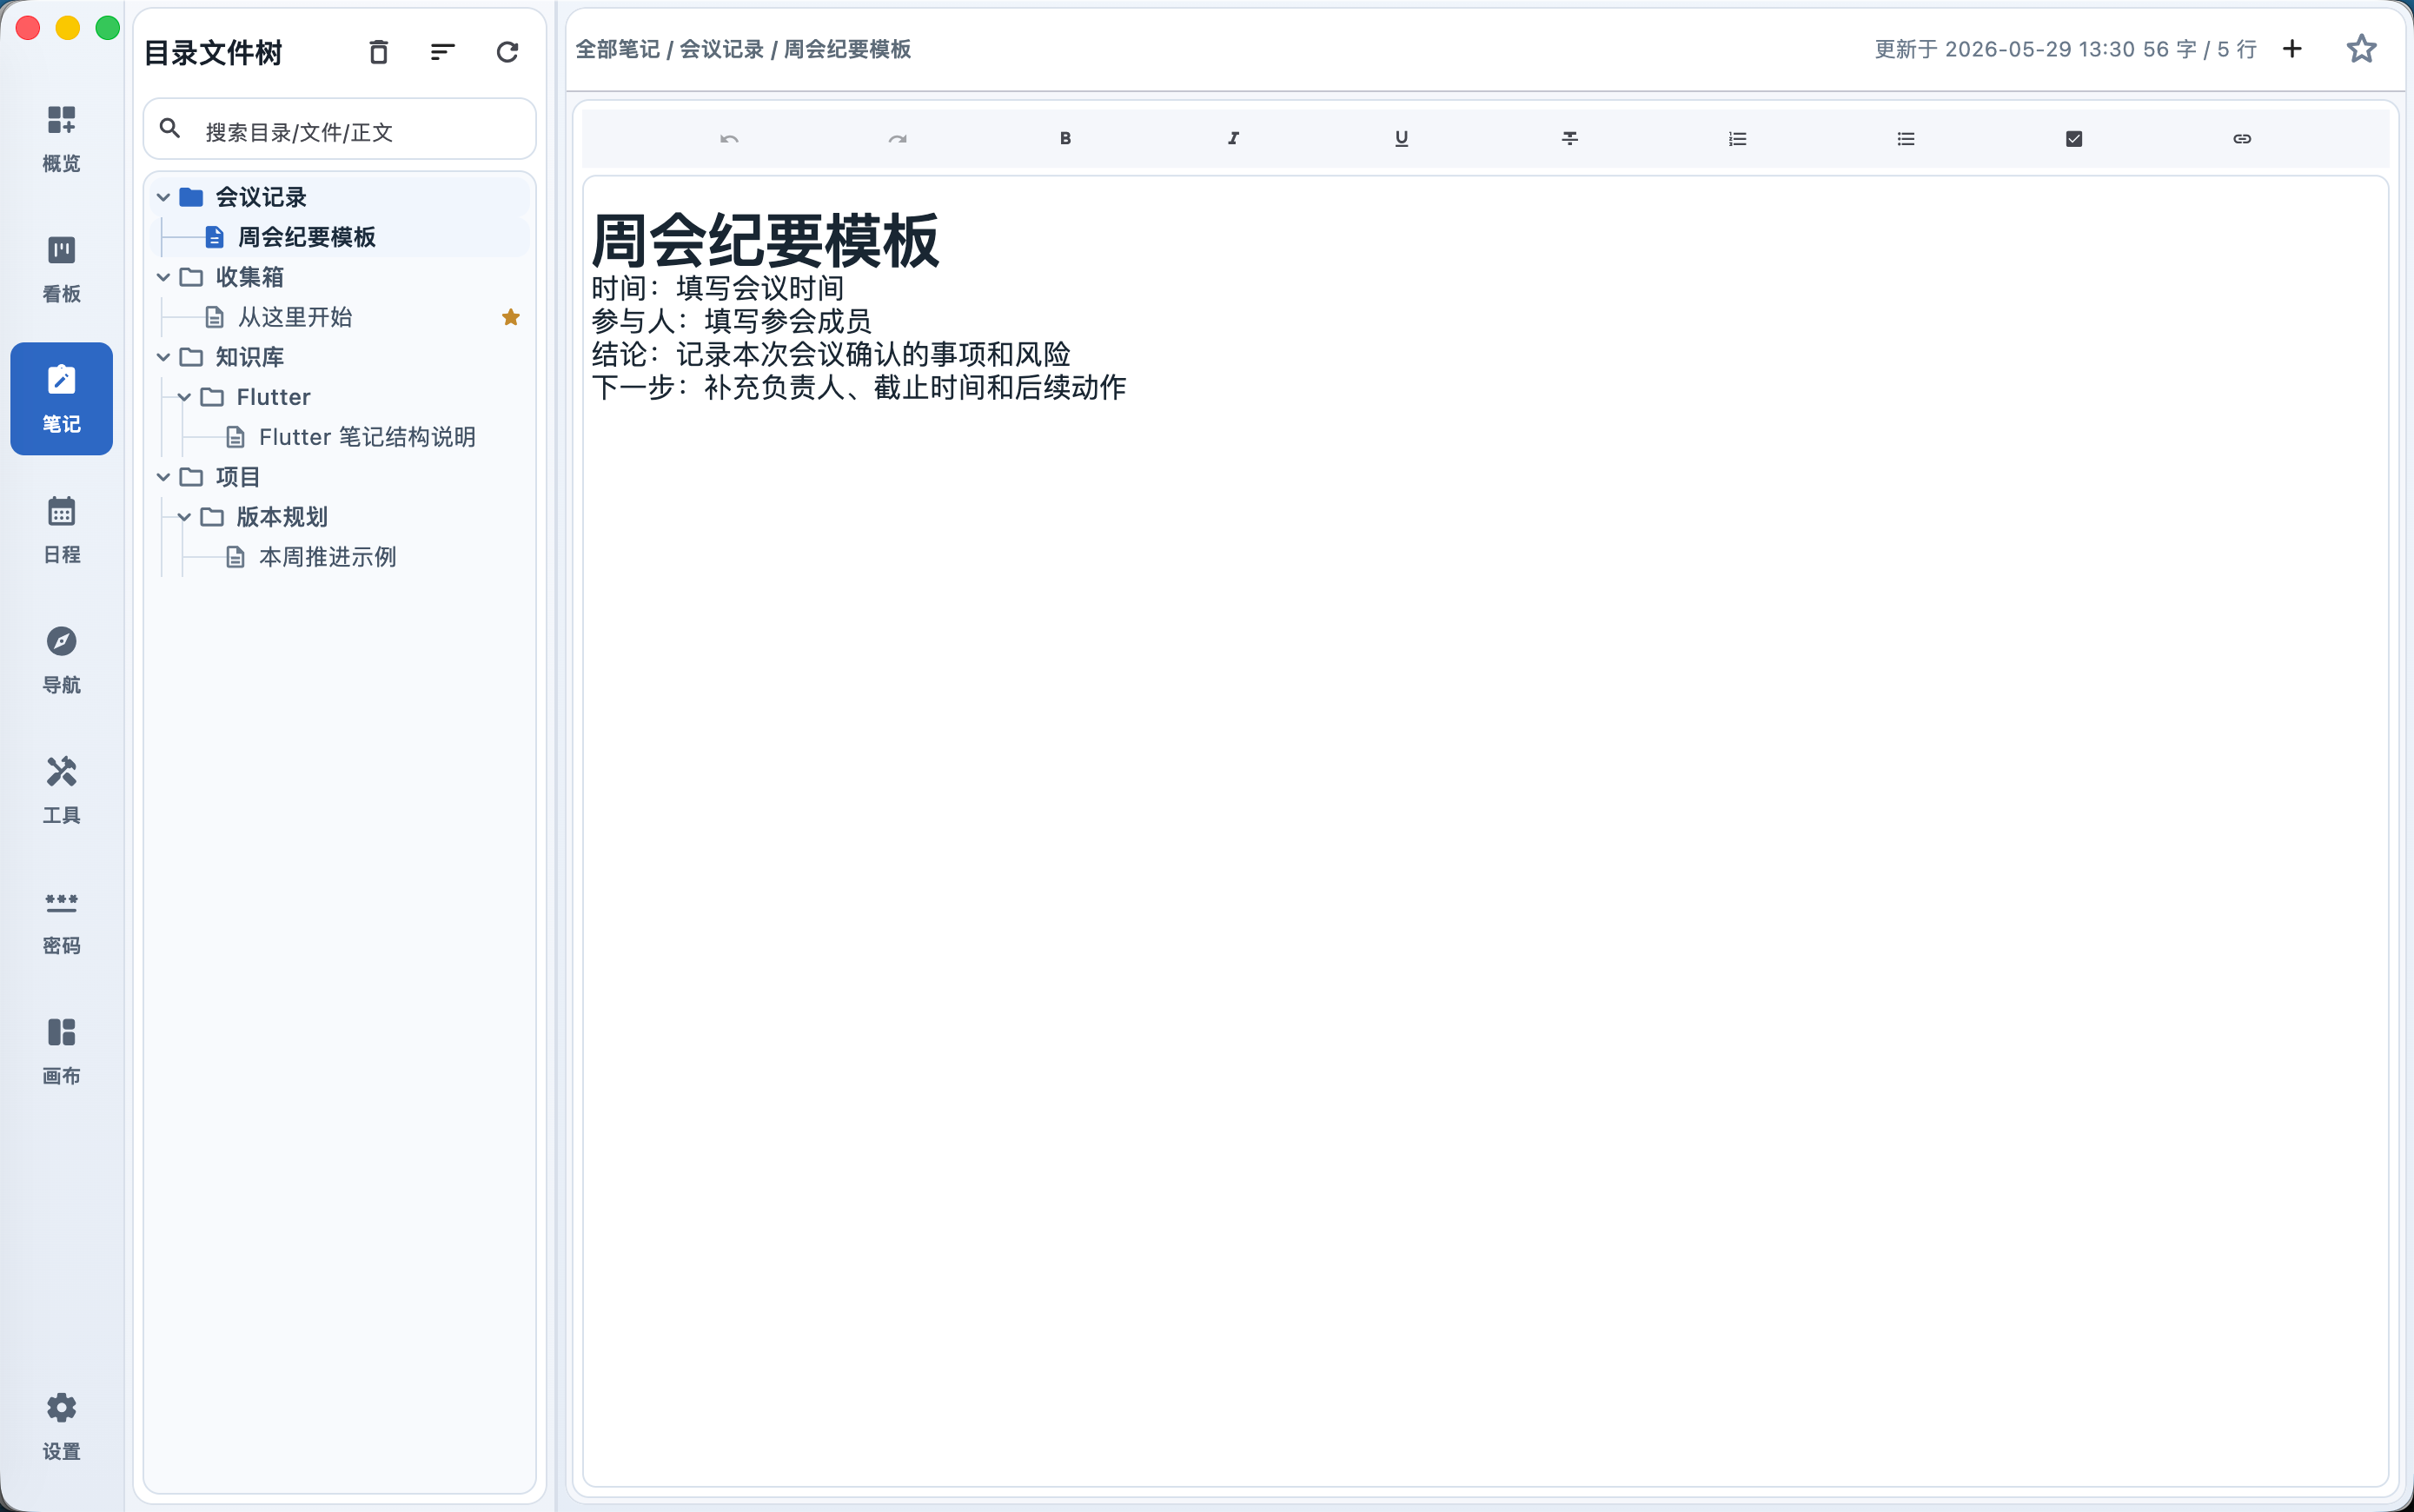Open the 工具 tools section
The width and height of the screenshot is (2414, 1512).
[x=61, y=790]
